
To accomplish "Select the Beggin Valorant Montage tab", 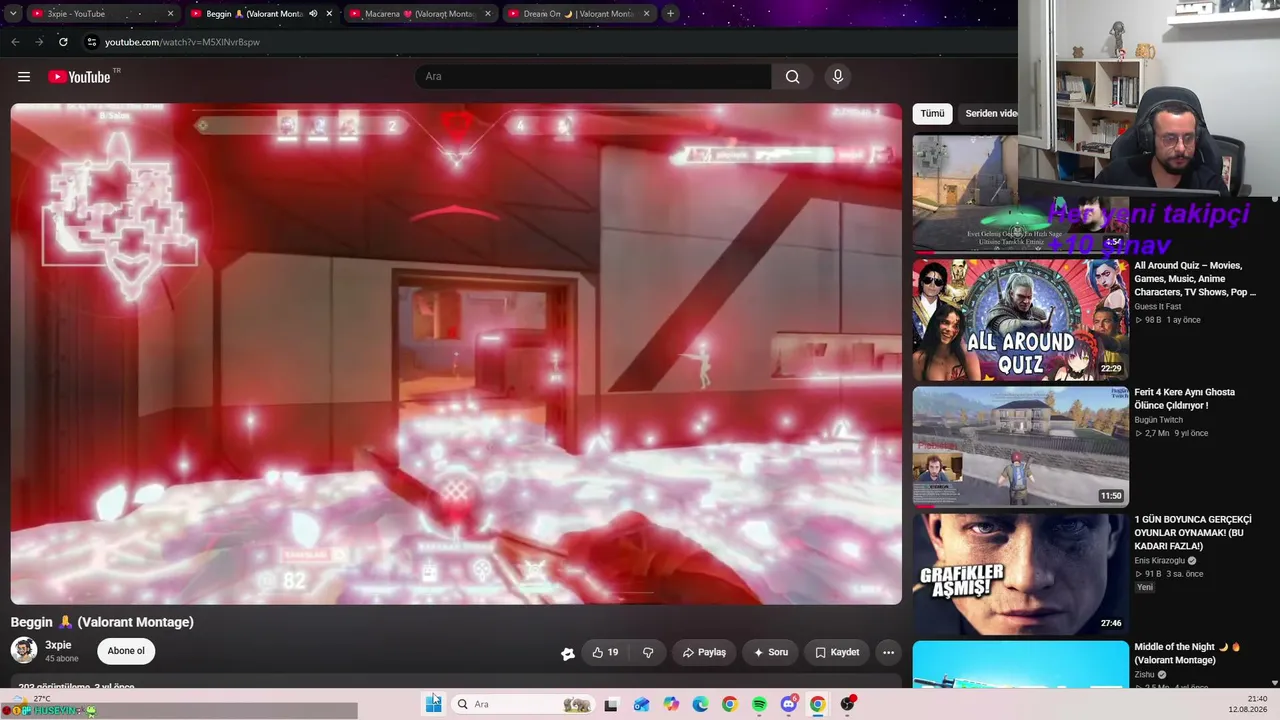I will 260,14.
